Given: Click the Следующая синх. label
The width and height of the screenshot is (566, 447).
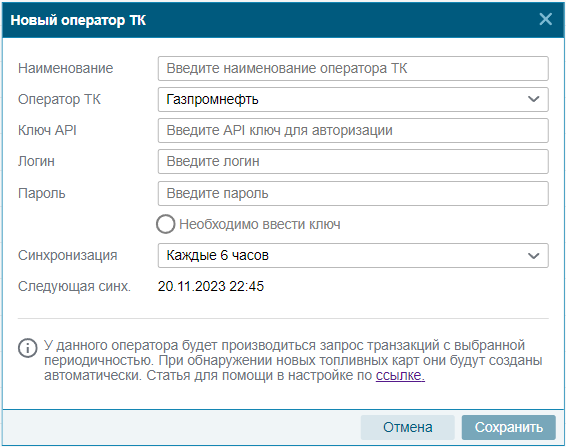Looking at the screenshot, I should [74, 287].
